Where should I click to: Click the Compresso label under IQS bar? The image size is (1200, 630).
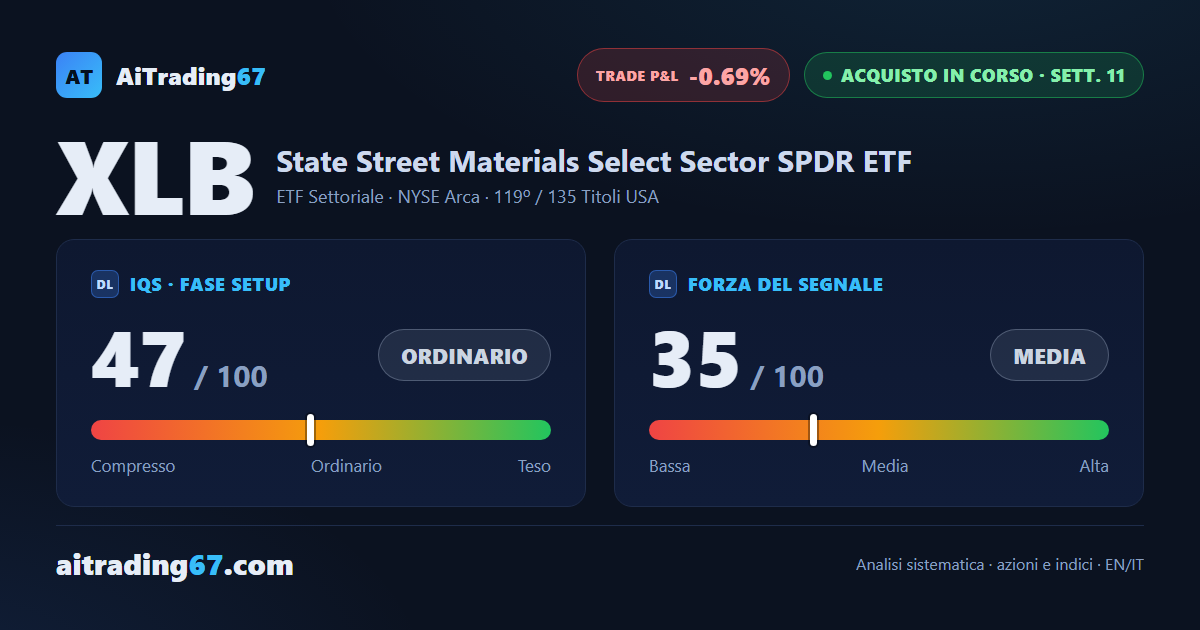[133, 466]
